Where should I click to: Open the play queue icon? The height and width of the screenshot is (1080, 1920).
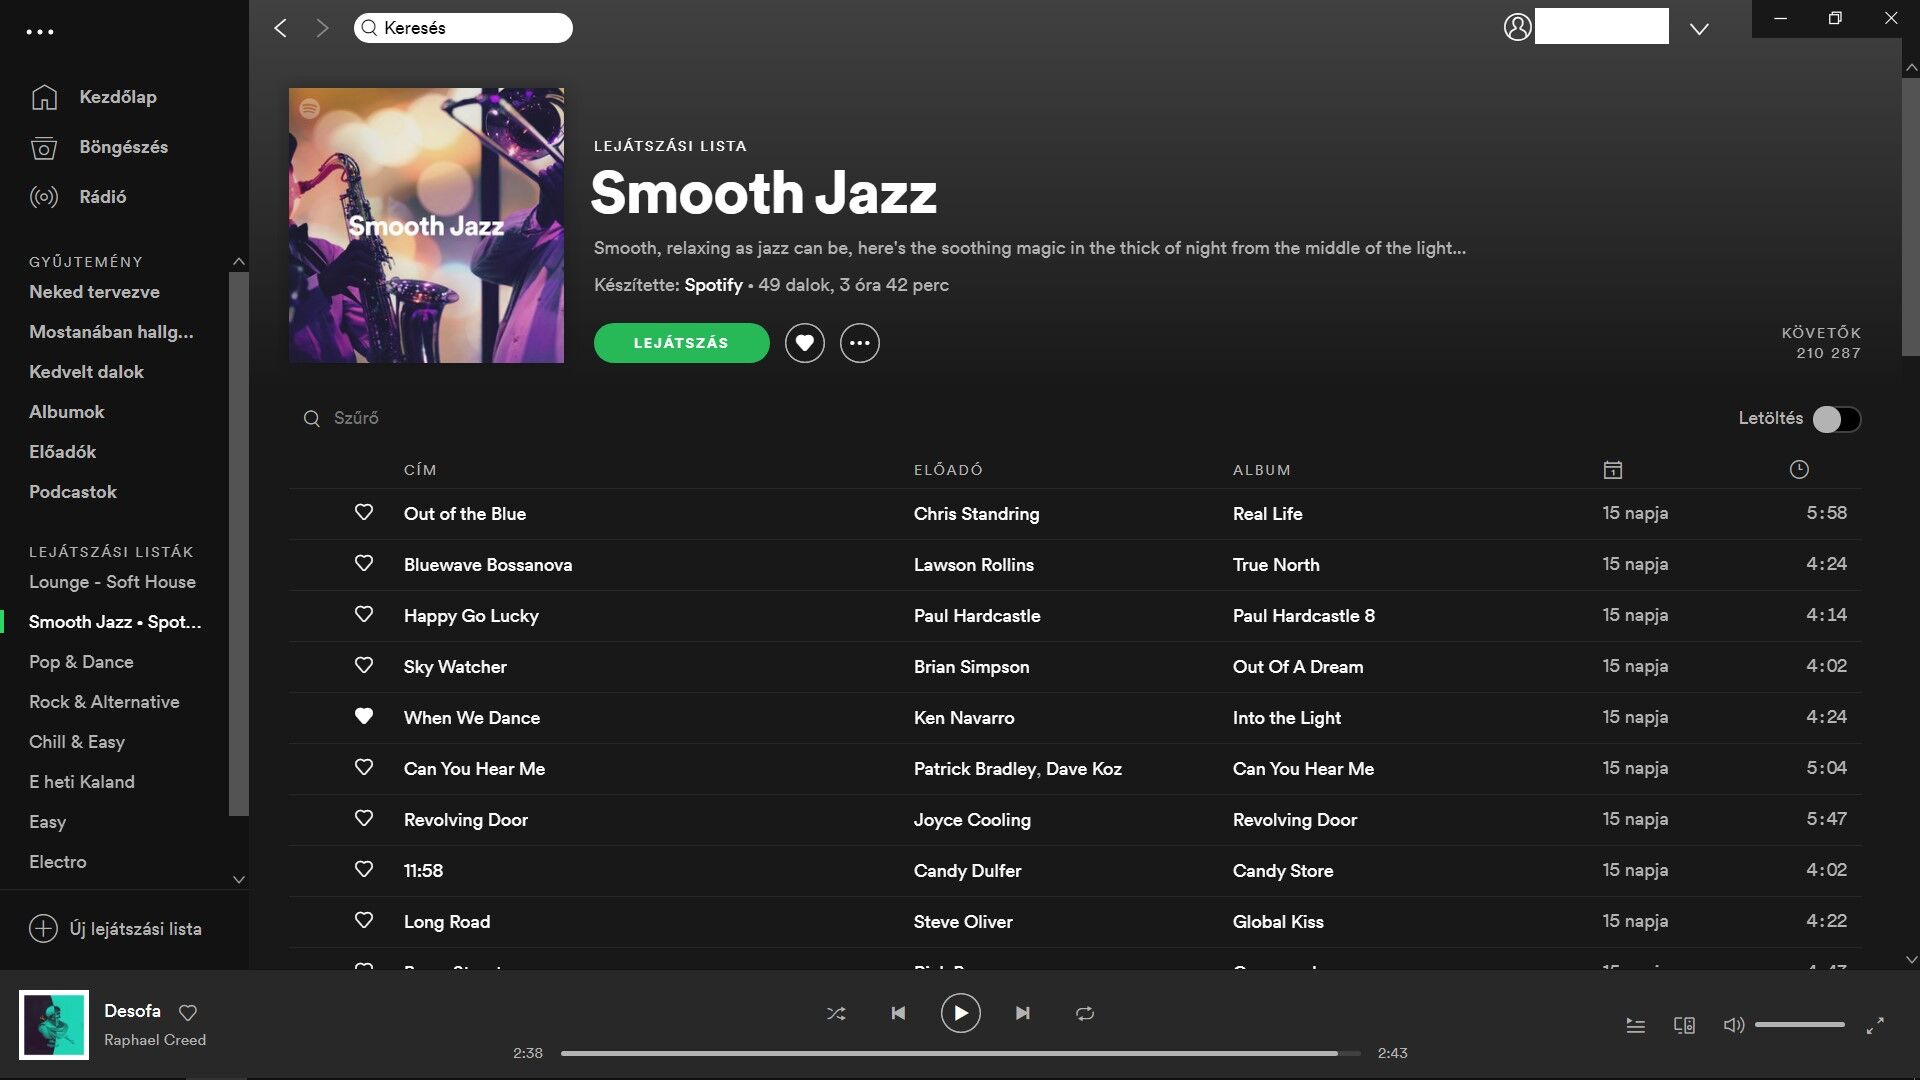tap(1636, 1025)
